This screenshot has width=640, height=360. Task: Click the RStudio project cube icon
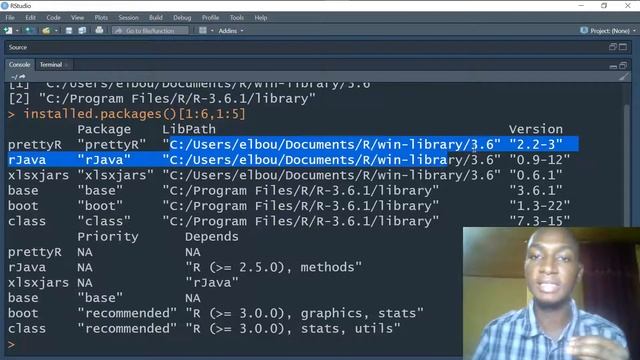(584, 31)
